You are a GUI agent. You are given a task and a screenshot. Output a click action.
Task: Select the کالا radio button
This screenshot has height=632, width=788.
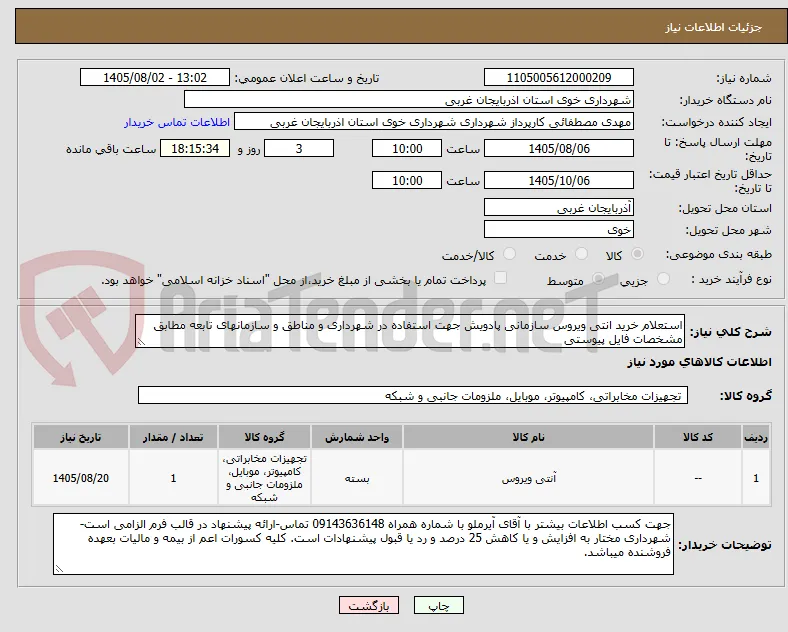[x=637, y=254]
